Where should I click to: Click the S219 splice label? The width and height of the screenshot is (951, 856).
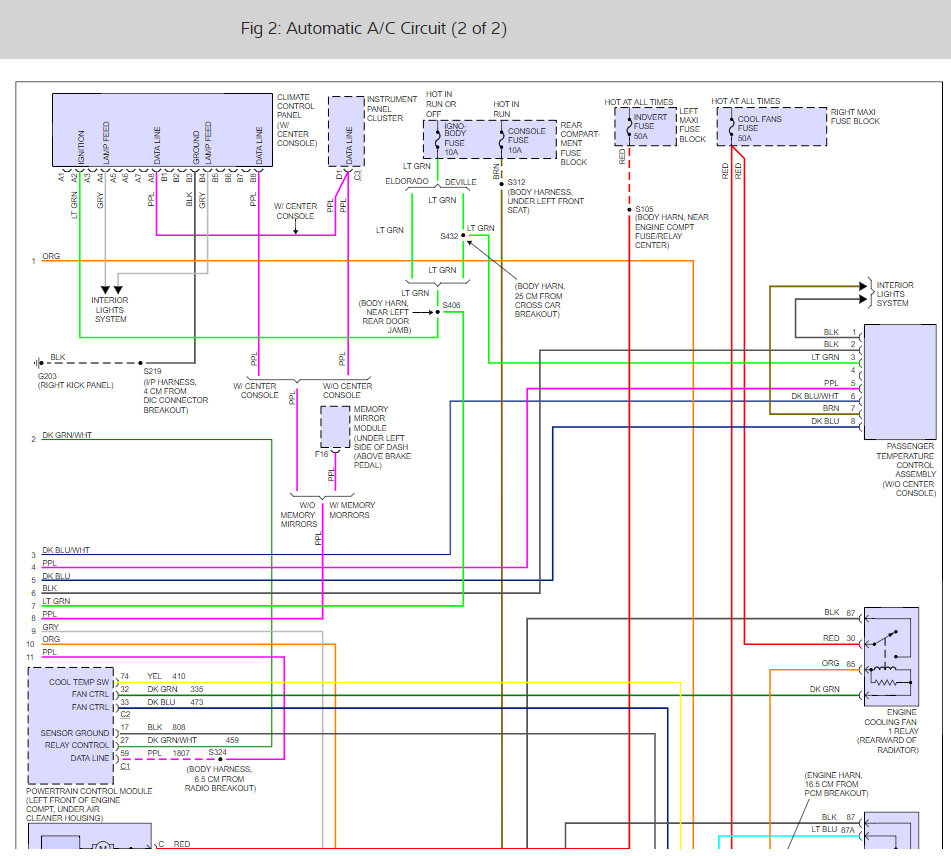click(x=152, y=371)
